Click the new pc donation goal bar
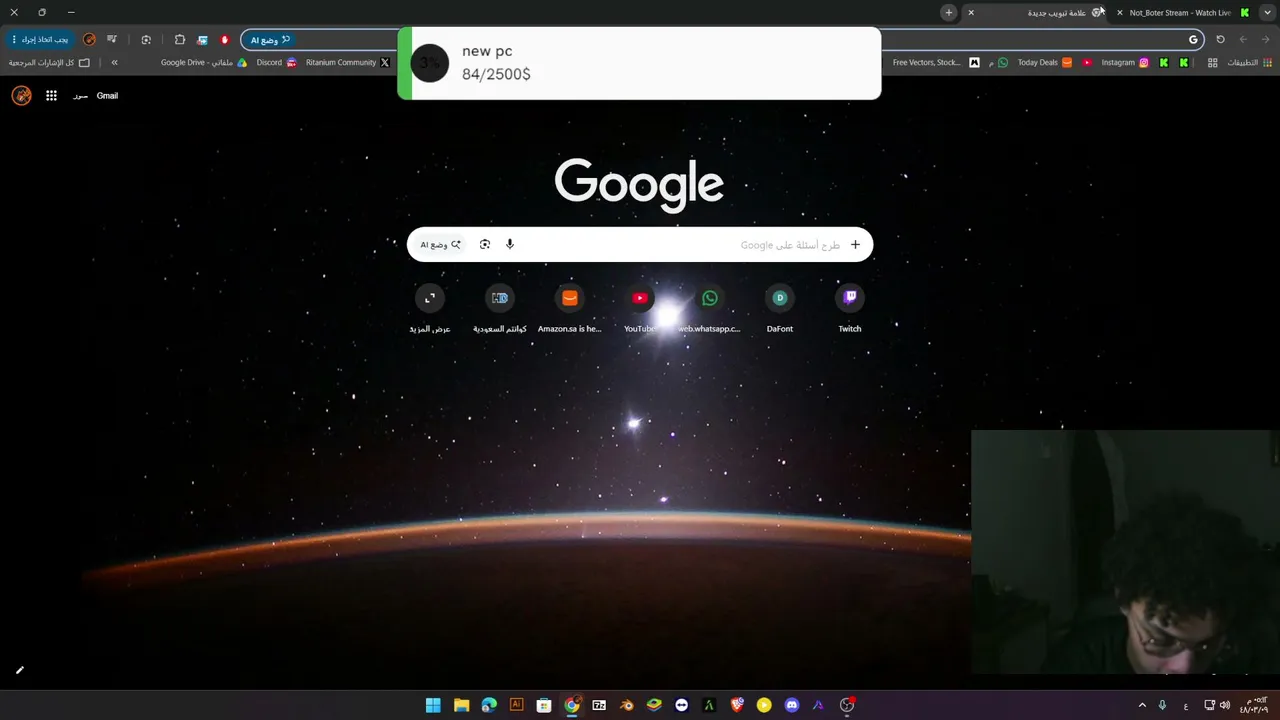The width and height of the screenshot is (1280, 720). [639, 63]
